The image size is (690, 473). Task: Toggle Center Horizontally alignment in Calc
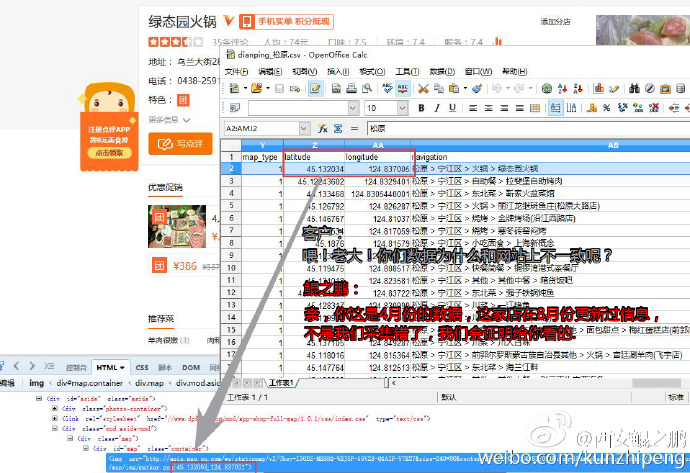[x=488, y=108]
